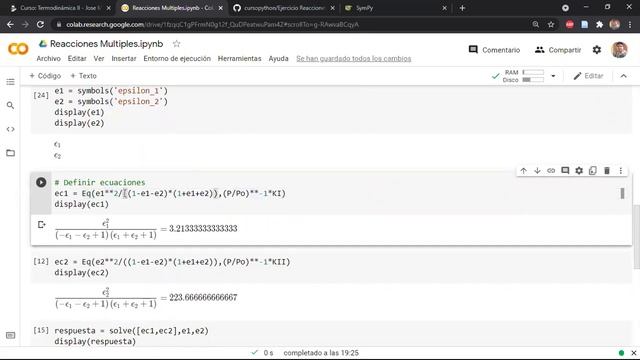Open the search and replace panel
Image resolution: width=640 pixels, height=360 pixels.
pyautogui.click(x=11, y=105)
